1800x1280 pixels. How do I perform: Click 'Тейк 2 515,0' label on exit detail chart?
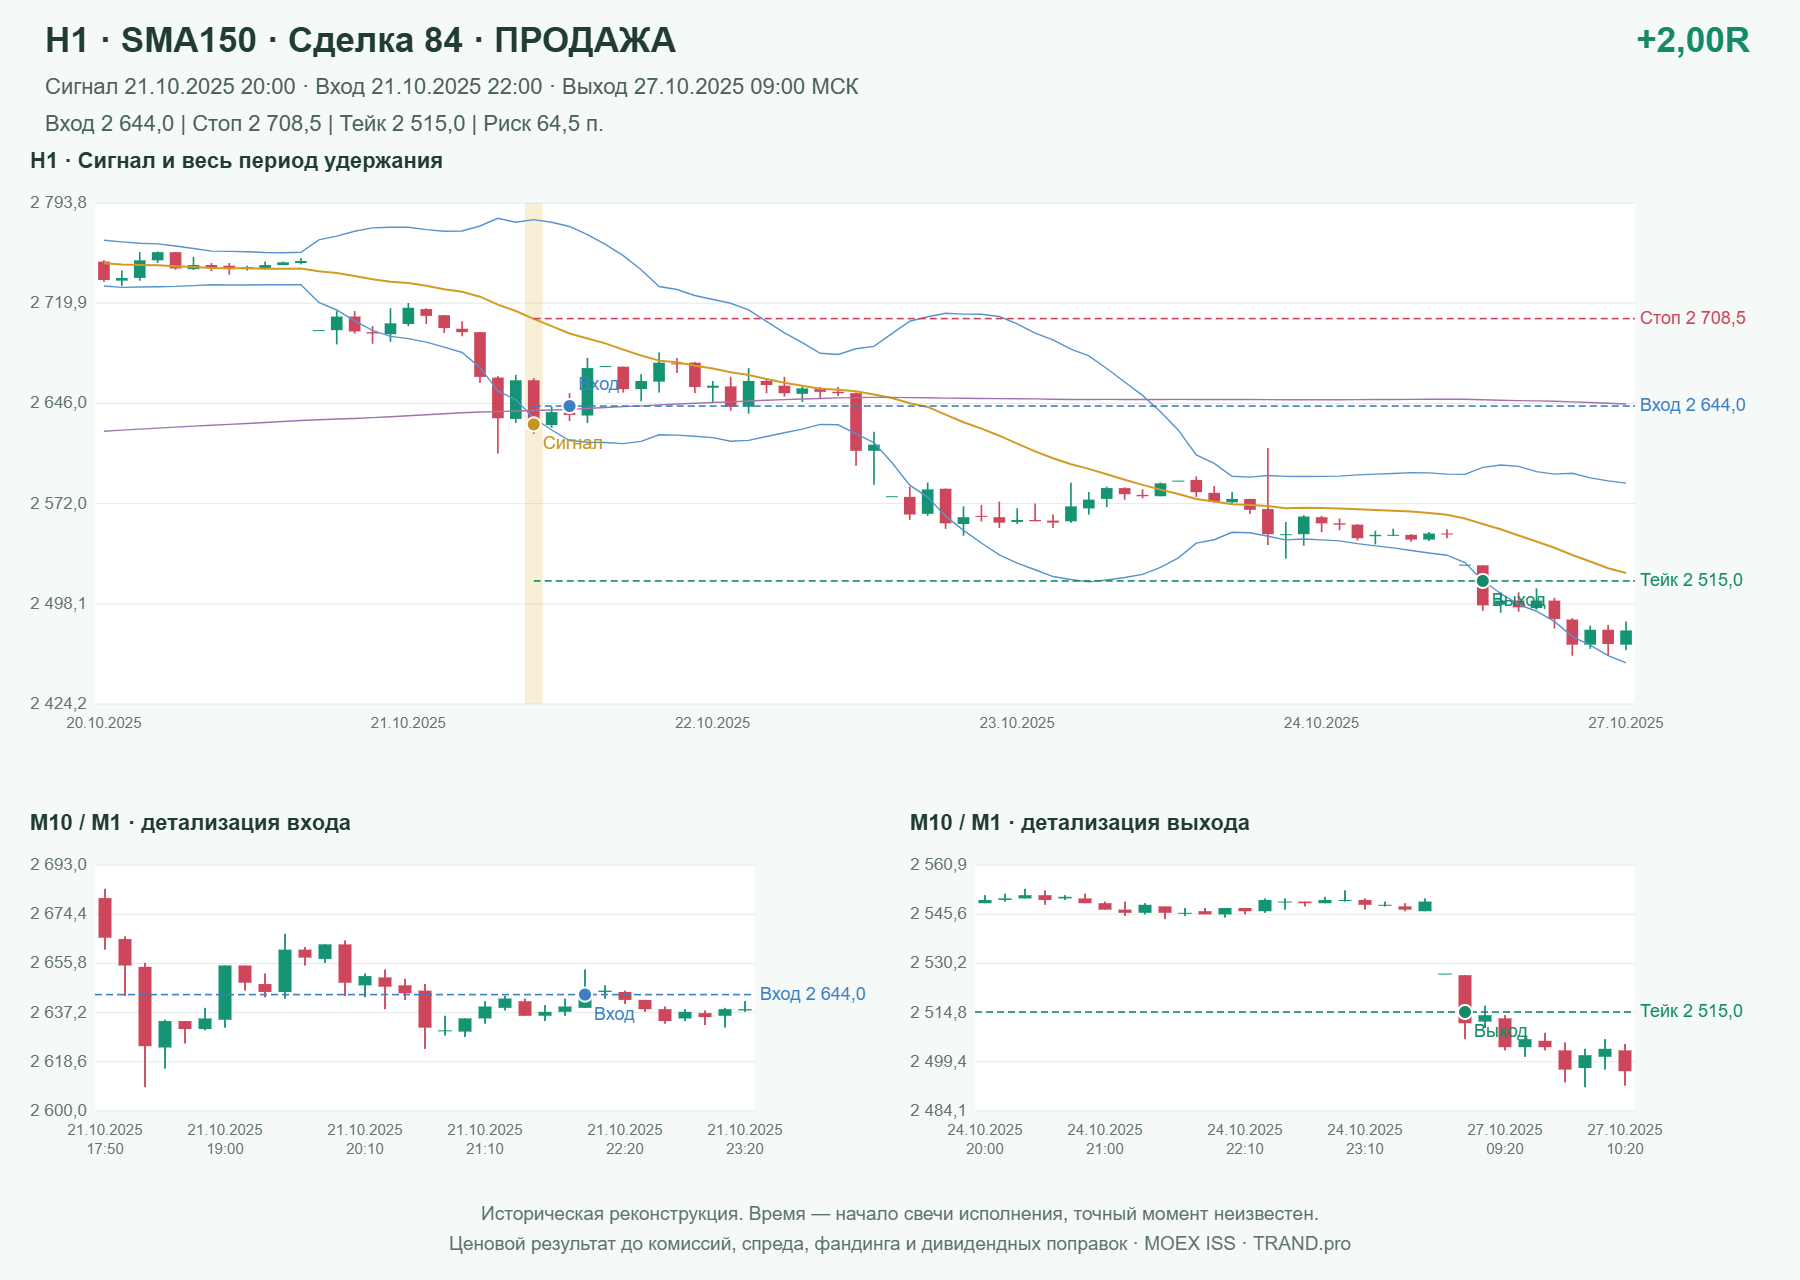click(x=1691, y=1011)
